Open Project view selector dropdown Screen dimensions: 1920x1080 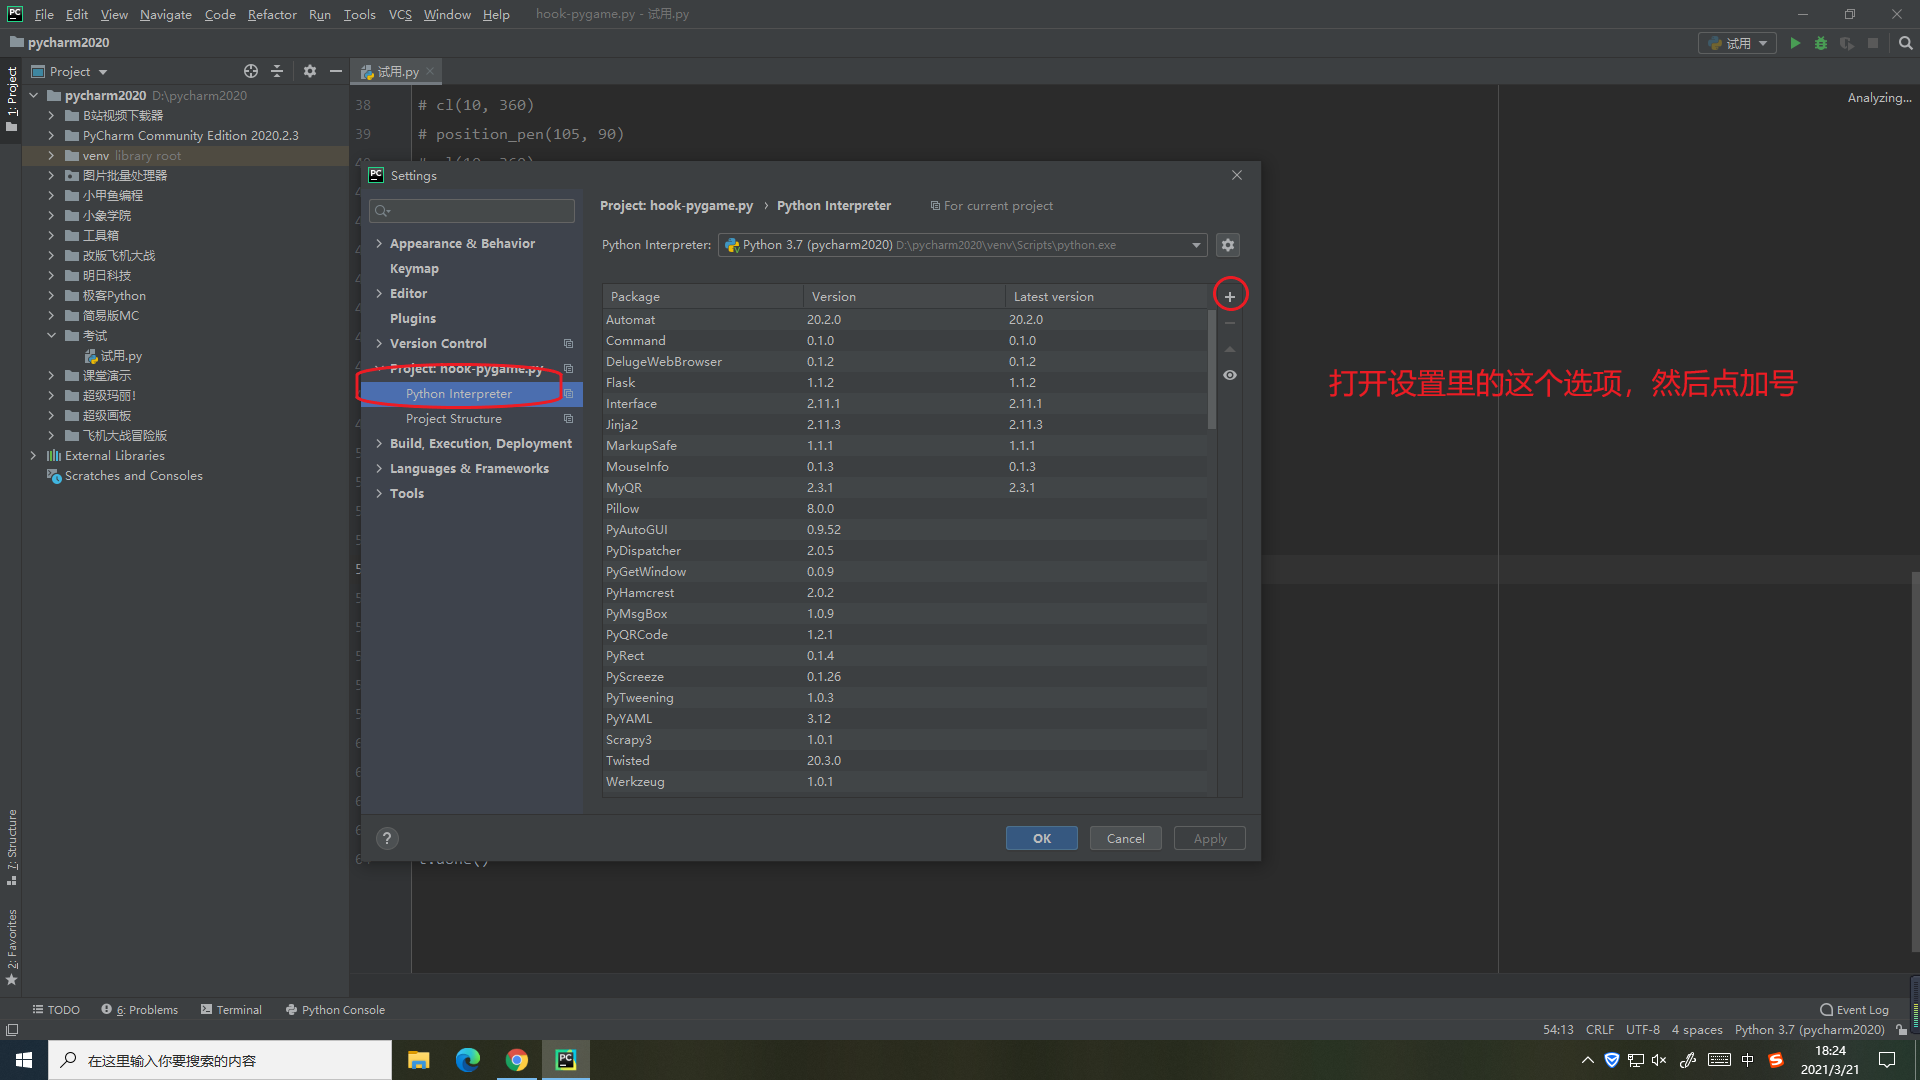coord(69,71)
